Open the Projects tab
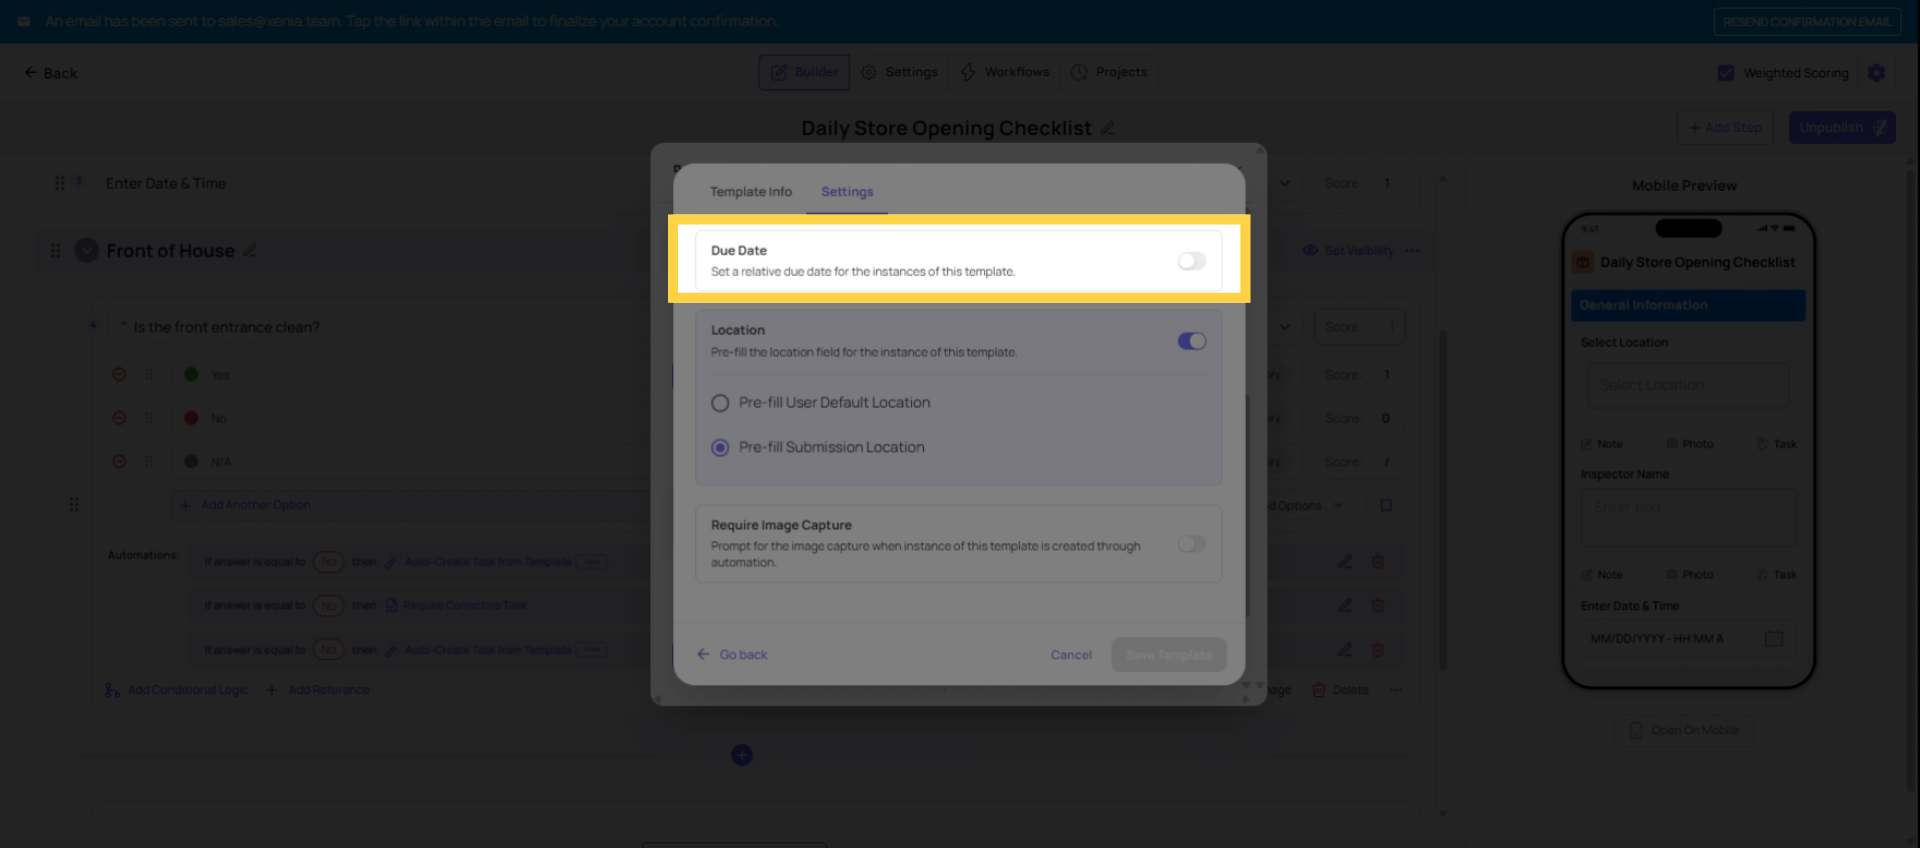This screenshot has width=1920, height=848. coord(1109,72)
